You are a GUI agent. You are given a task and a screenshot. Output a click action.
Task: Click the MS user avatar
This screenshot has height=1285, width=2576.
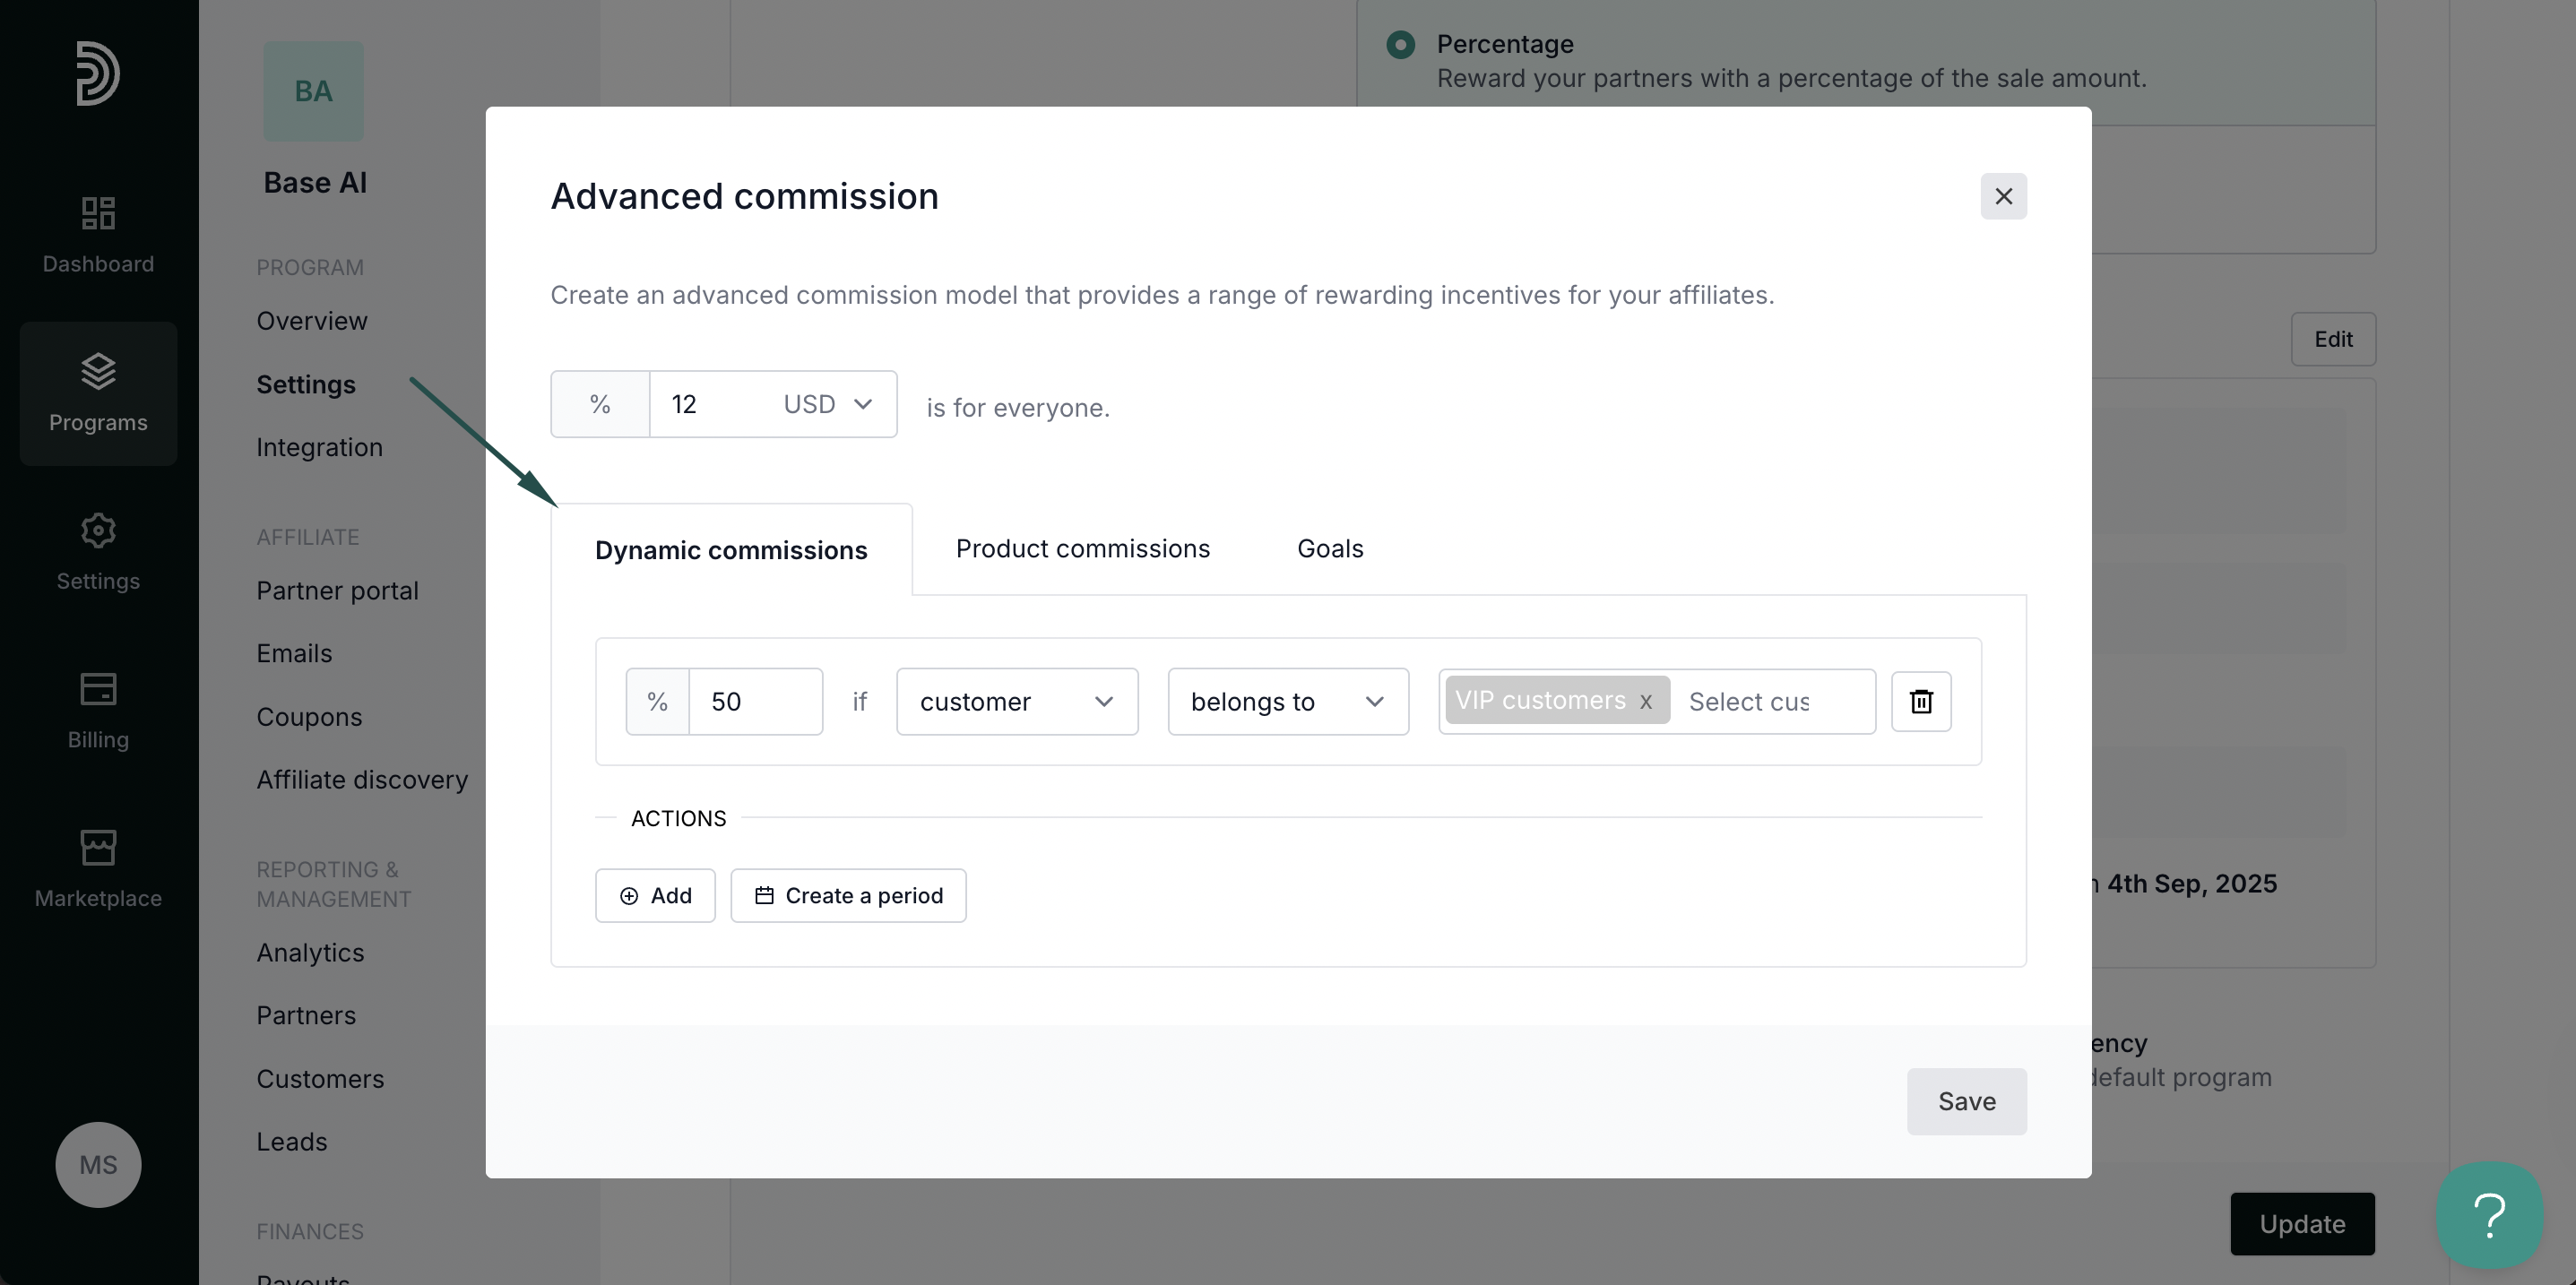pyautogui.click(x=98, y=1164)
